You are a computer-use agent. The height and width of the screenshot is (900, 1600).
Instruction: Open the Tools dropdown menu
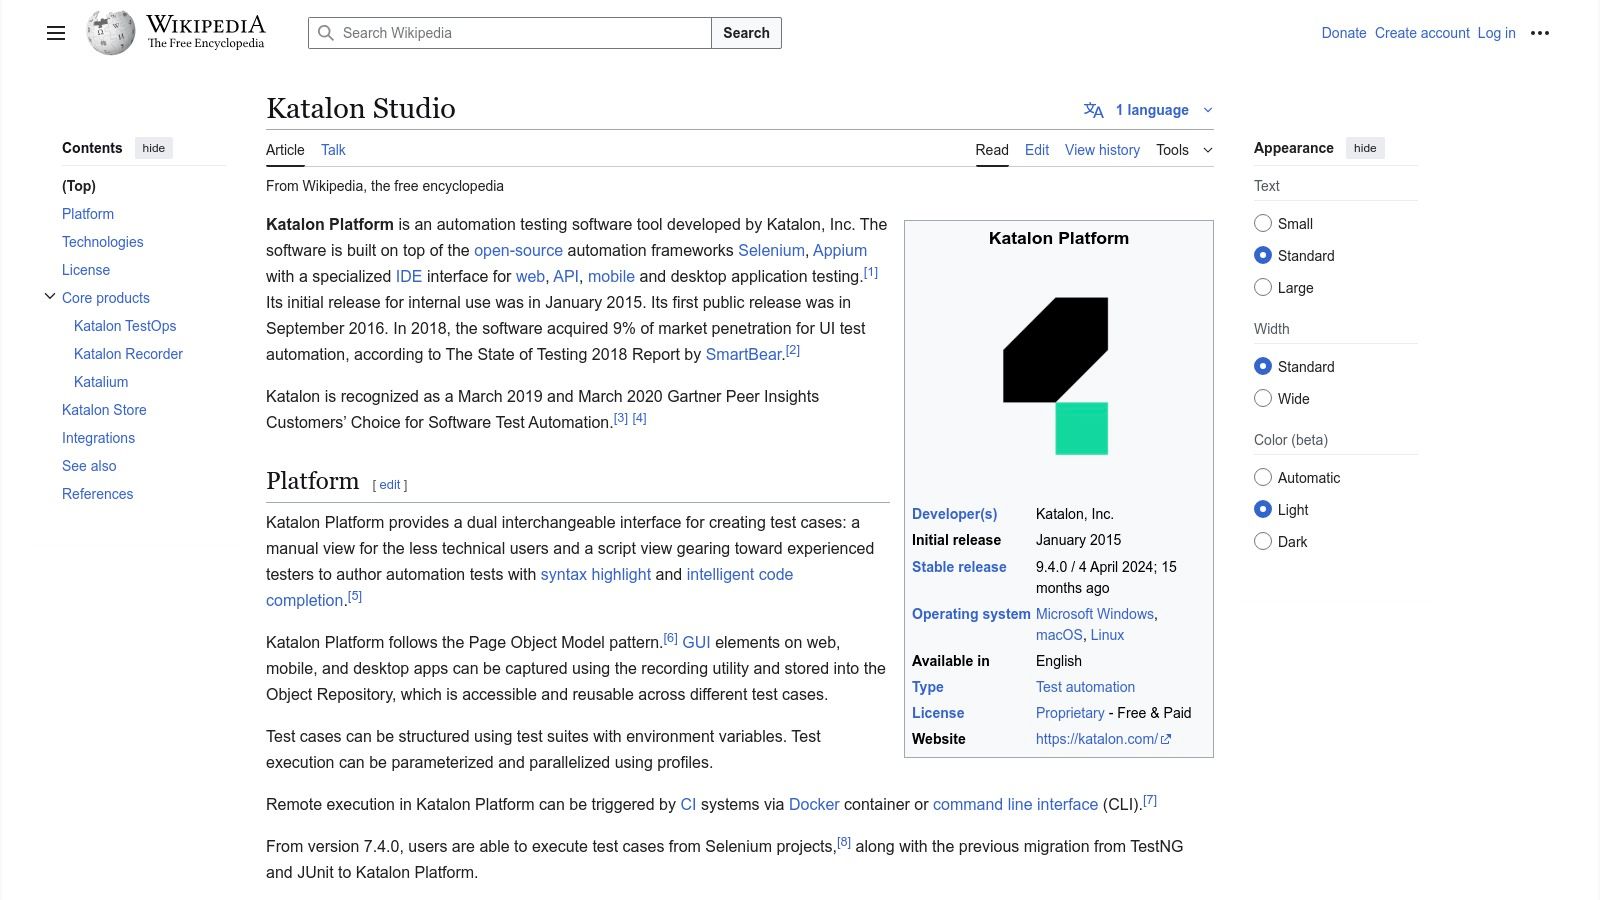pyautogui.click(x=1184, y=150)
